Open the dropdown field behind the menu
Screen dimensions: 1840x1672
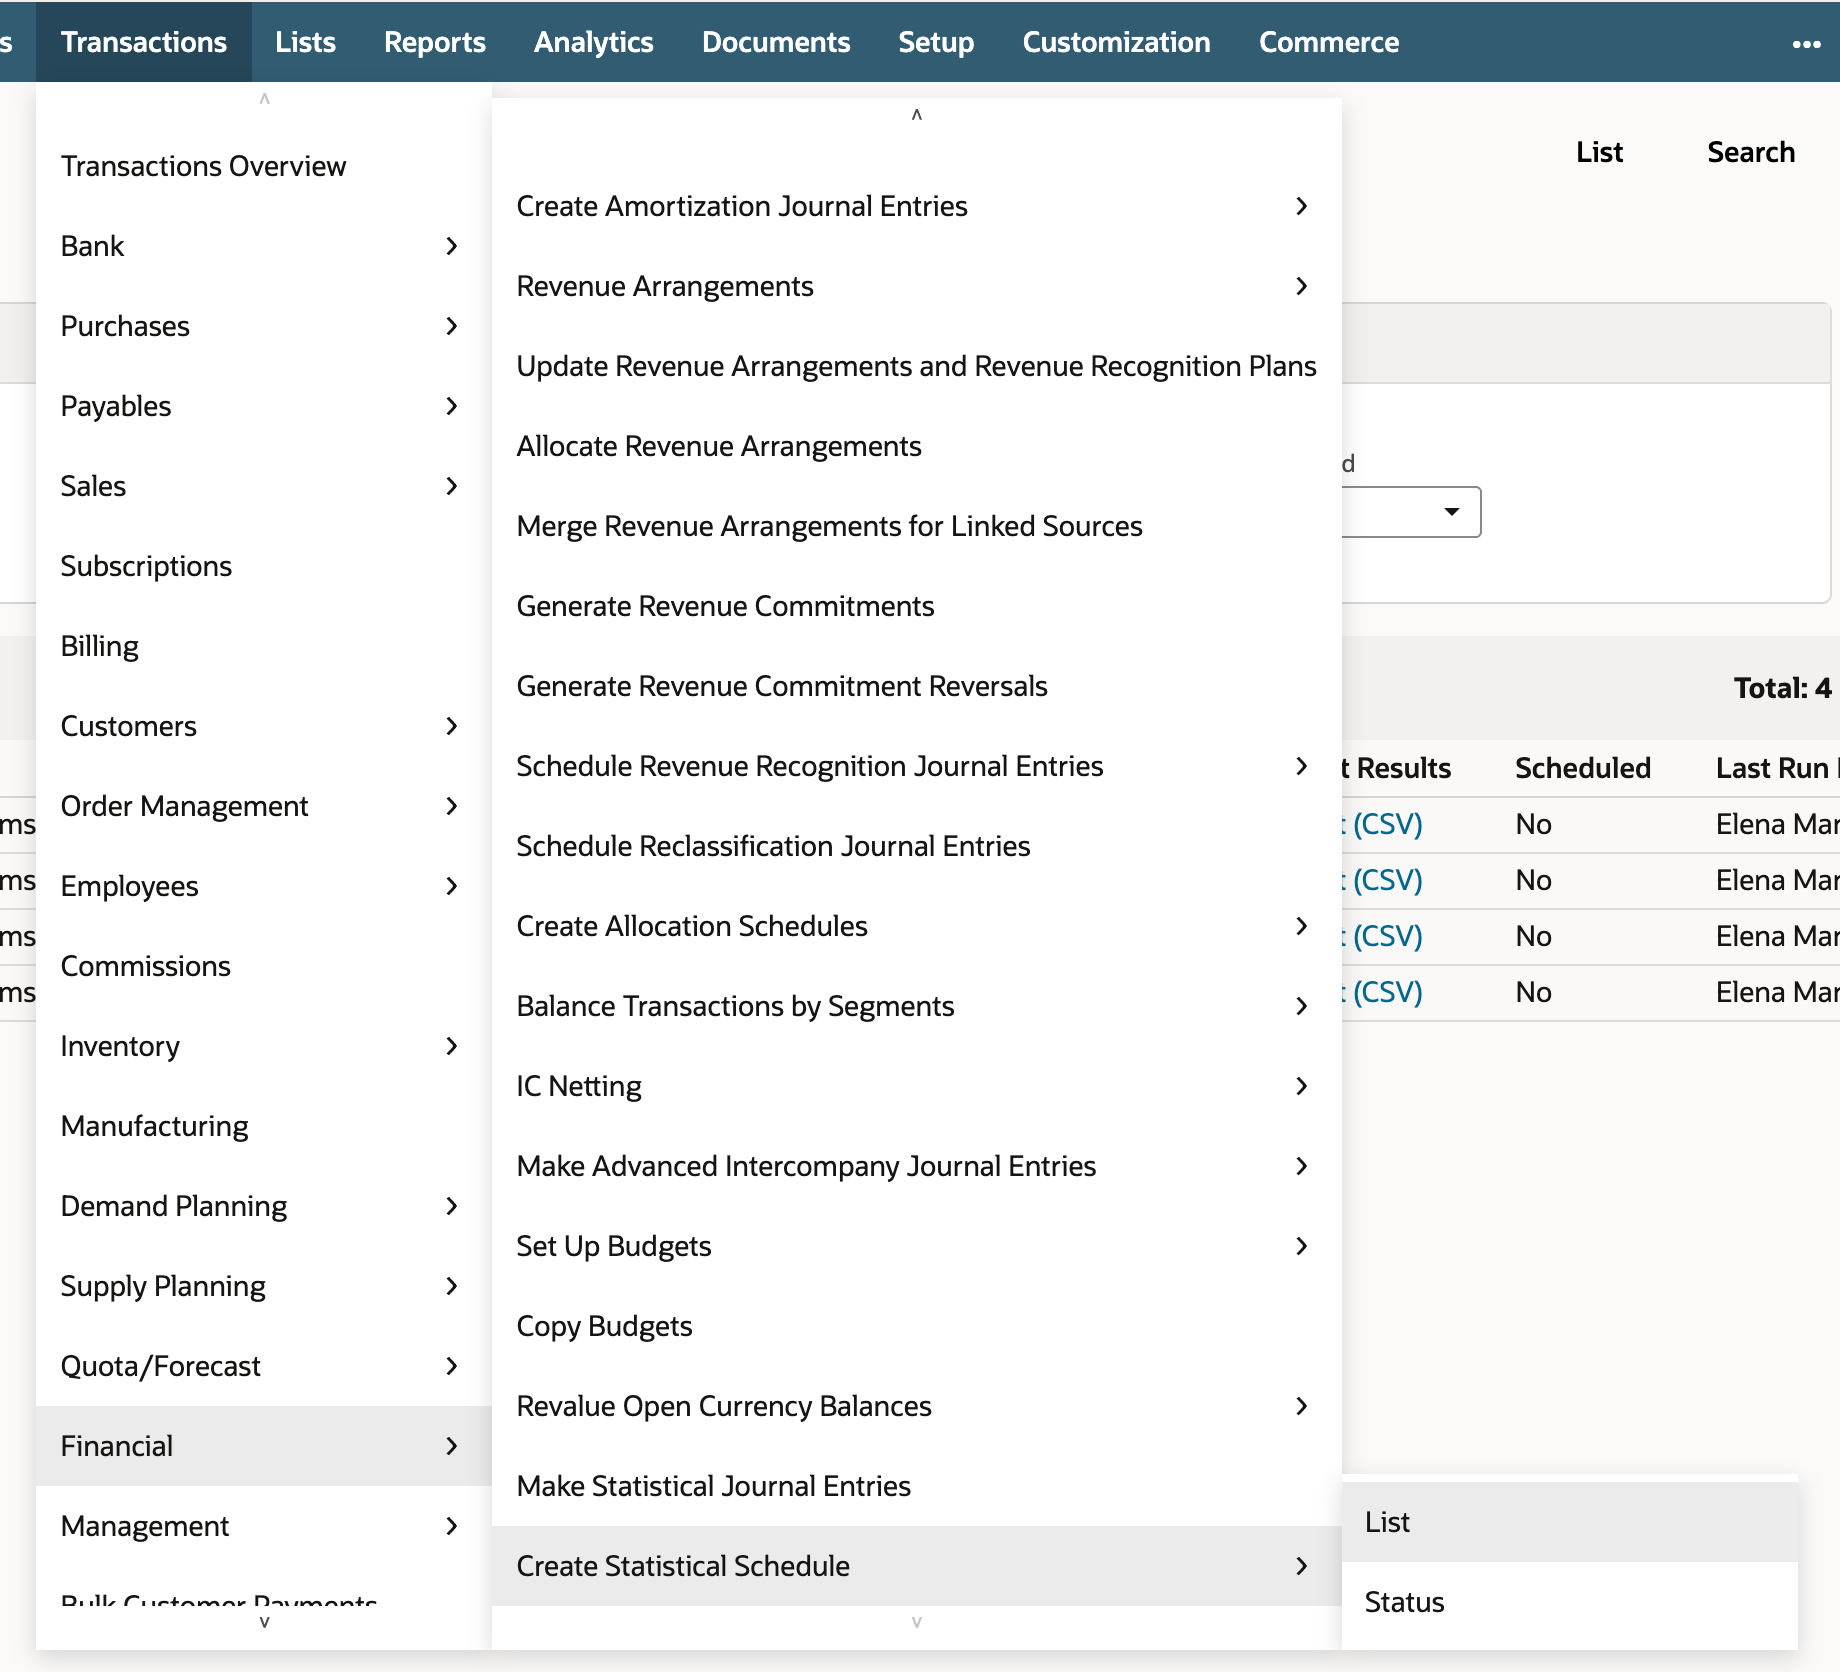coord(1411,512)
